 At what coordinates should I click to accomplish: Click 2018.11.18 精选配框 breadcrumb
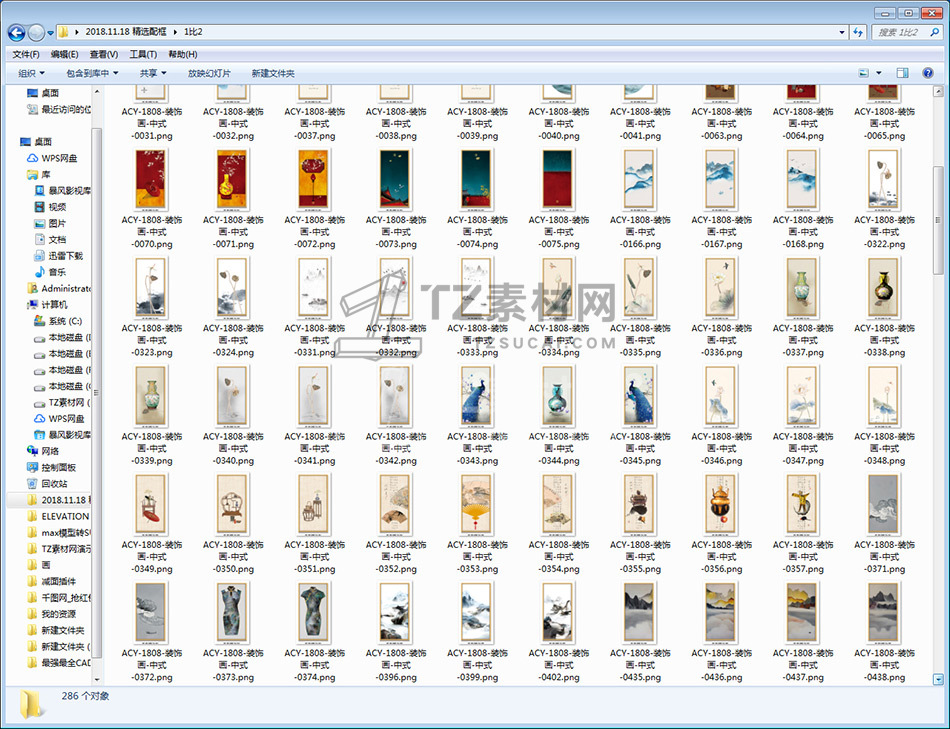pyautogui.click(x=126, y=32)
